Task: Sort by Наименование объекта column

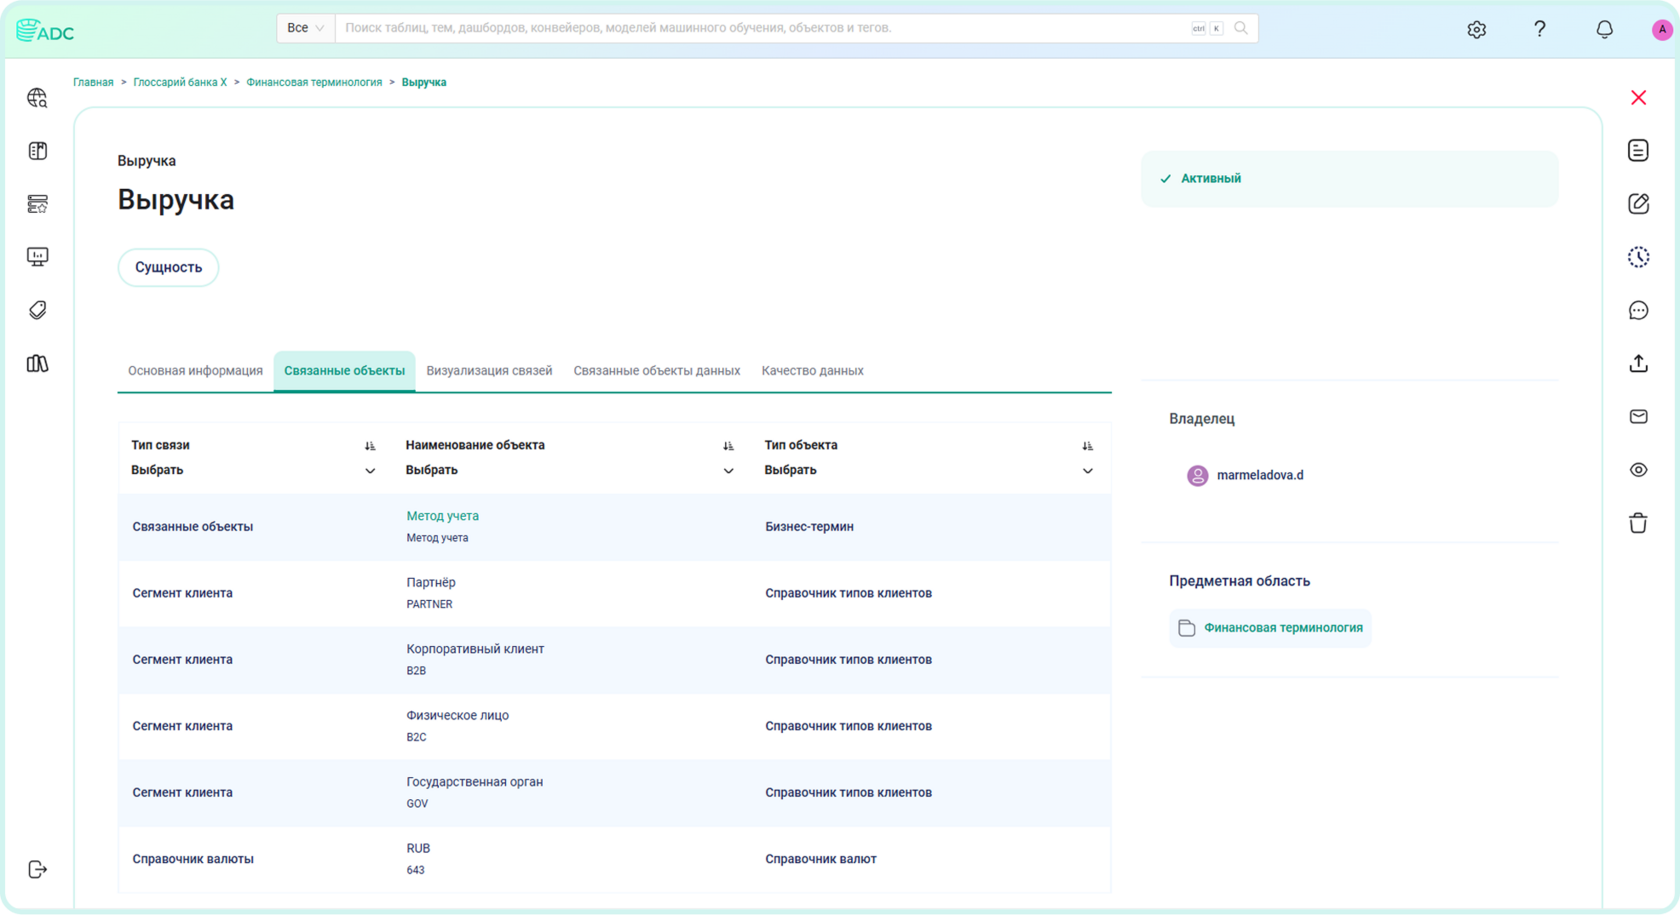Action: tap(728, 446)
